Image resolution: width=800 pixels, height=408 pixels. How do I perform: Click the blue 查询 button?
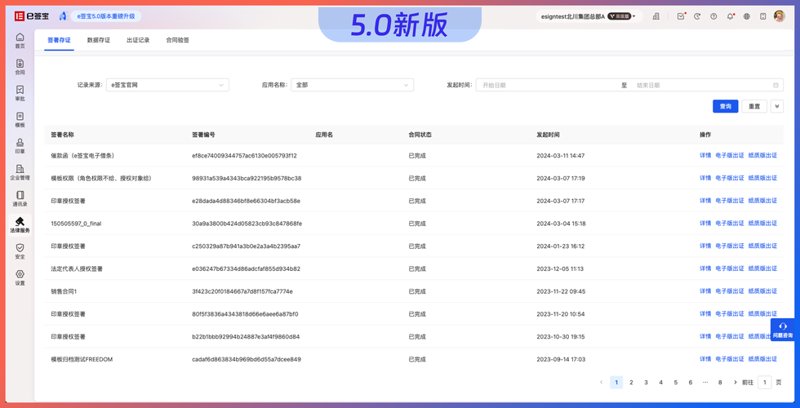[725, 106]
